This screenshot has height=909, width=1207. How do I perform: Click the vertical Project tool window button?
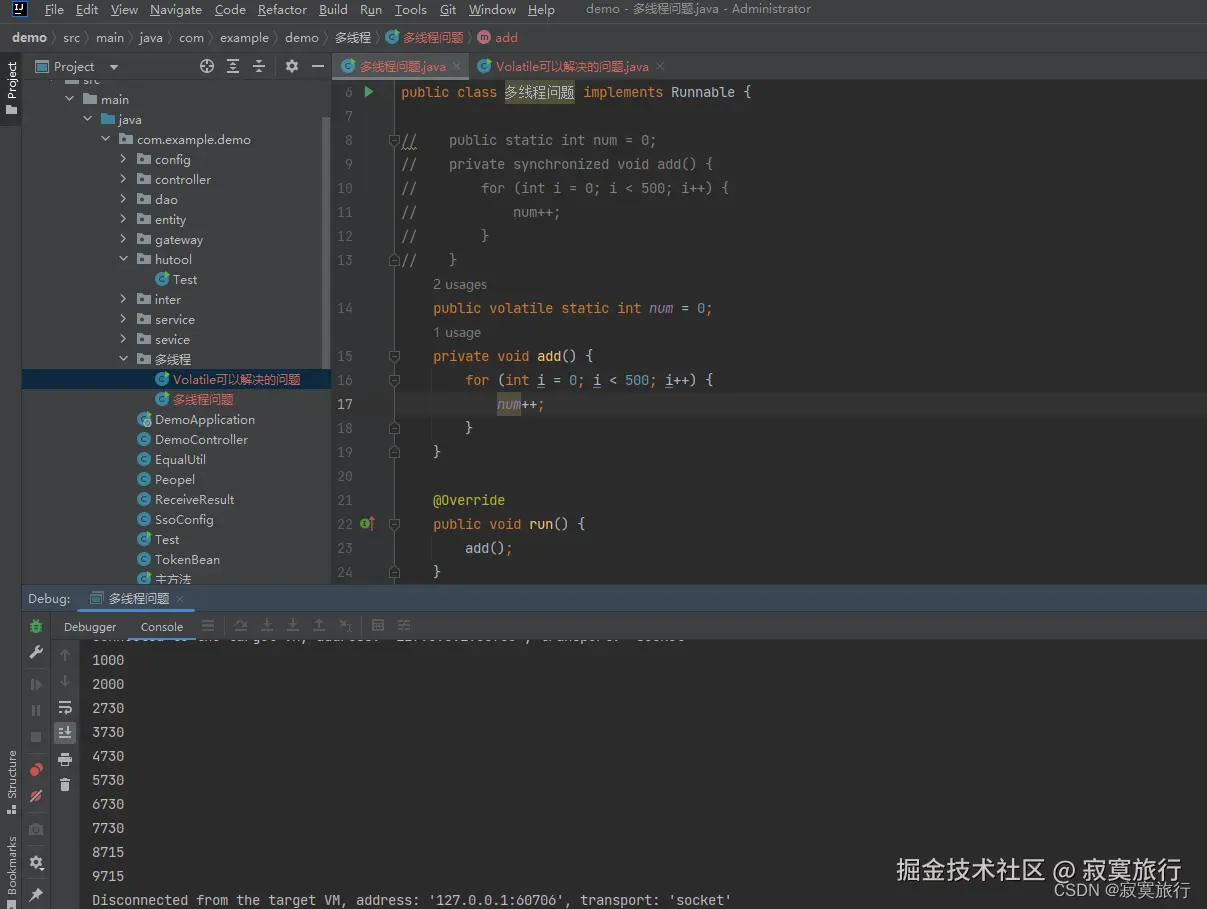(12, 88)
